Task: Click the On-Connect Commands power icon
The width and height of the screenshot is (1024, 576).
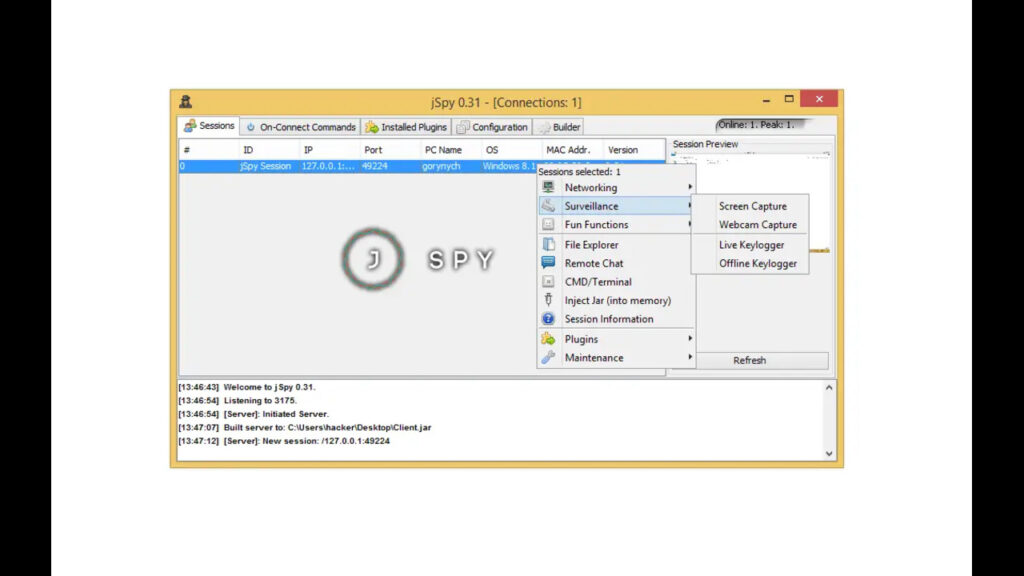Action: point(251,127)
